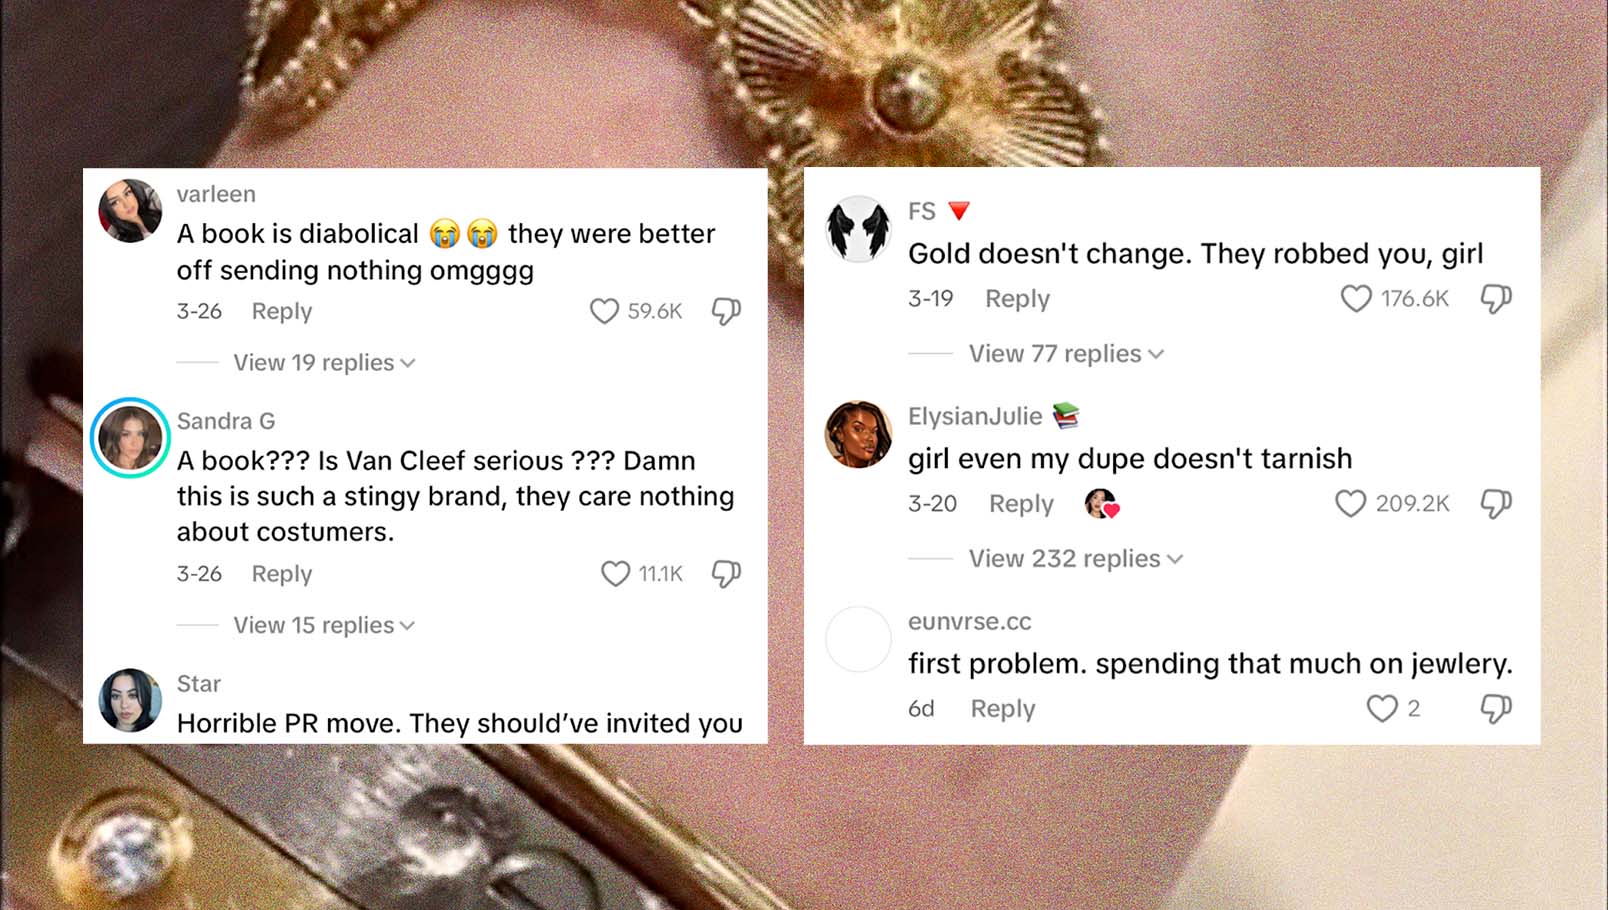Expand View 19 replies under varleen
The width and height of the screenshot is (1608, 910).
(324, 362)
